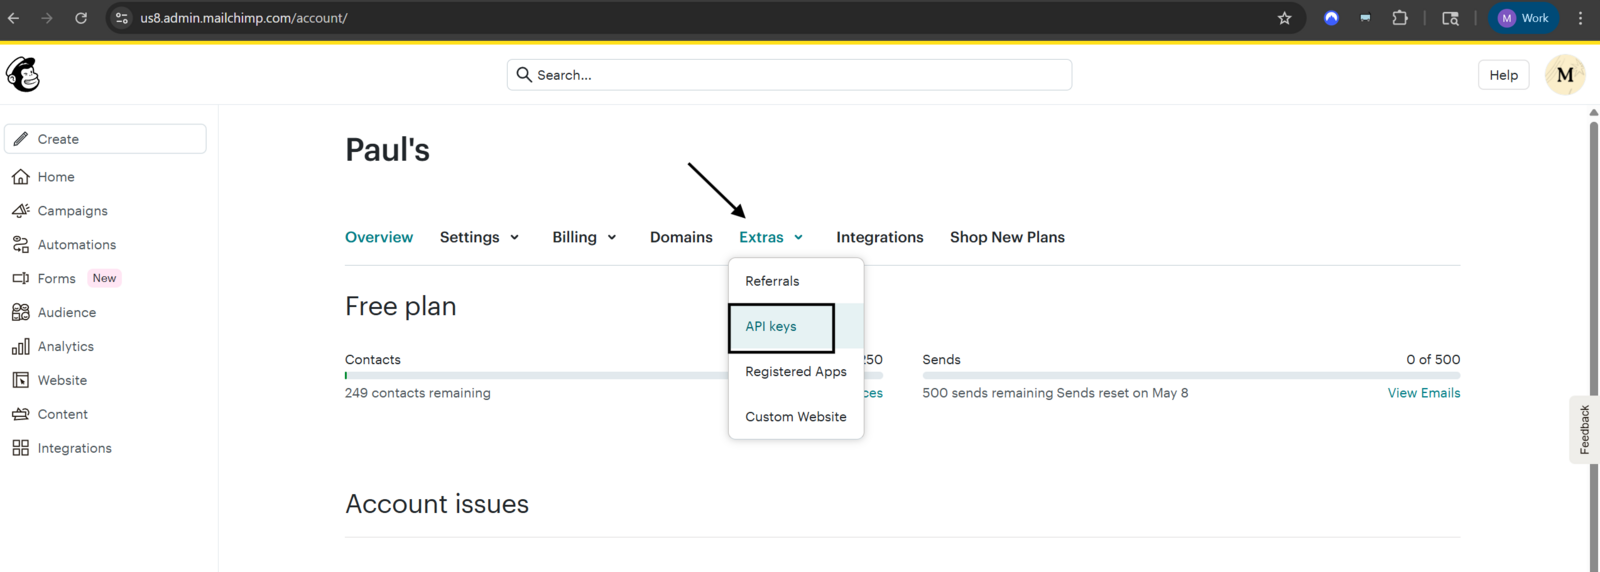This screenshot has width=1600, height=572.
Task: Click the 'Paul's' account title
Action: coord(388,150)
